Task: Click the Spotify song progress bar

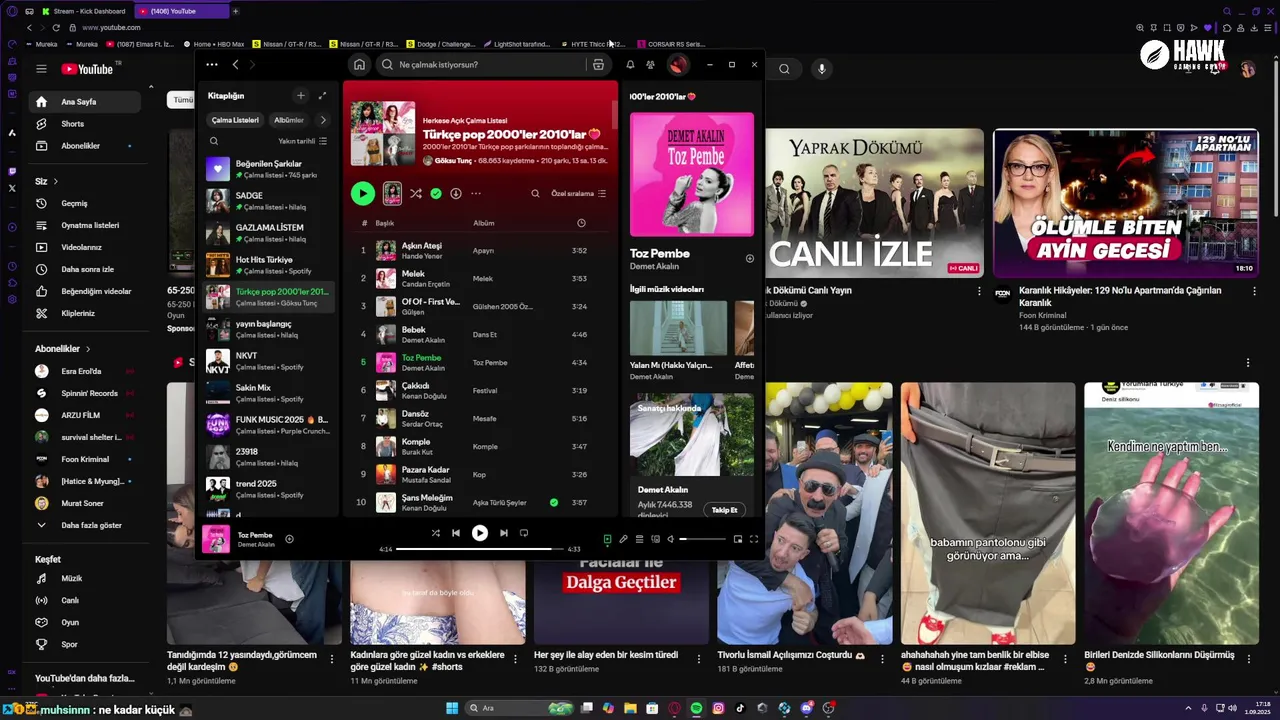Action: 478,549
